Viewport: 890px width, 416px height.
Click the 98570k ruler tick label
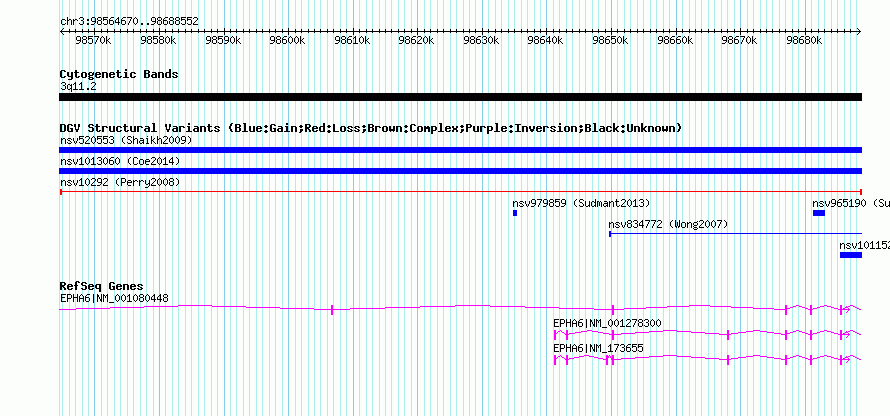point(93,41)
